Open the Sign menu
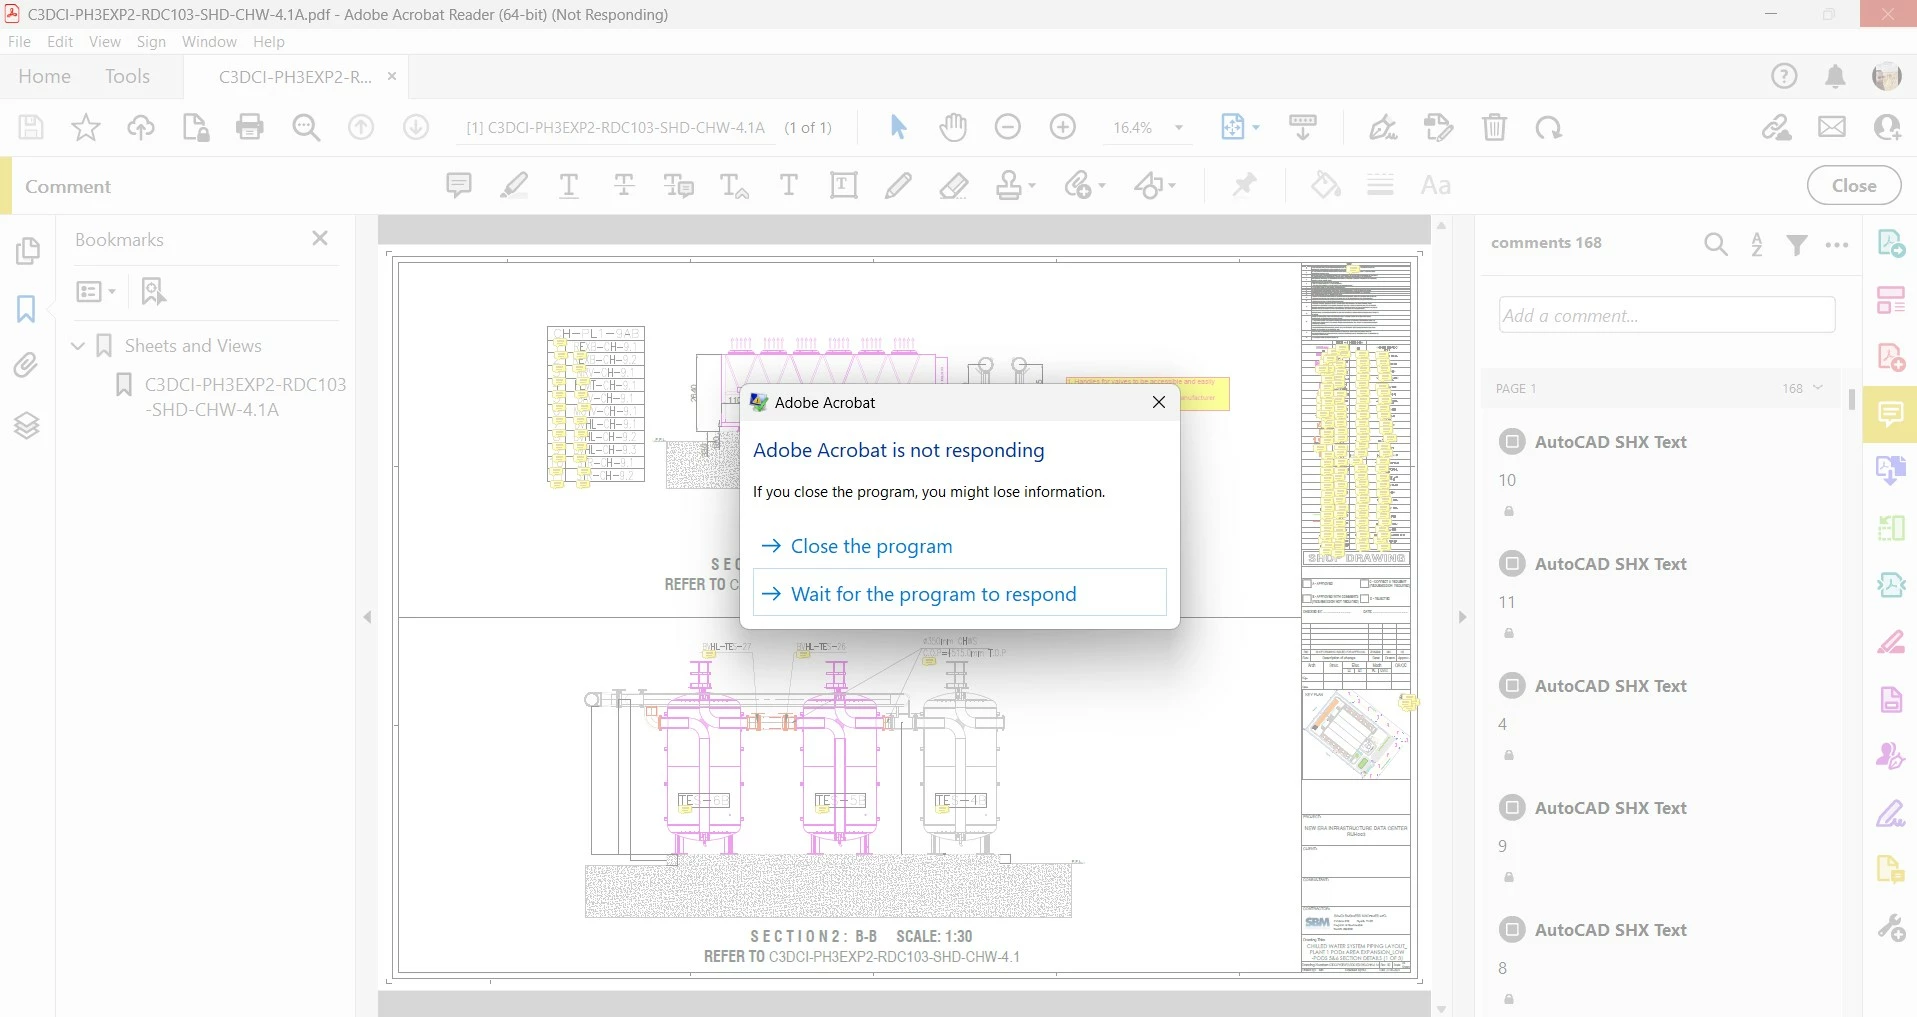The height and width of the screenshot is (1017, 1917). click(x=151, y=41)
